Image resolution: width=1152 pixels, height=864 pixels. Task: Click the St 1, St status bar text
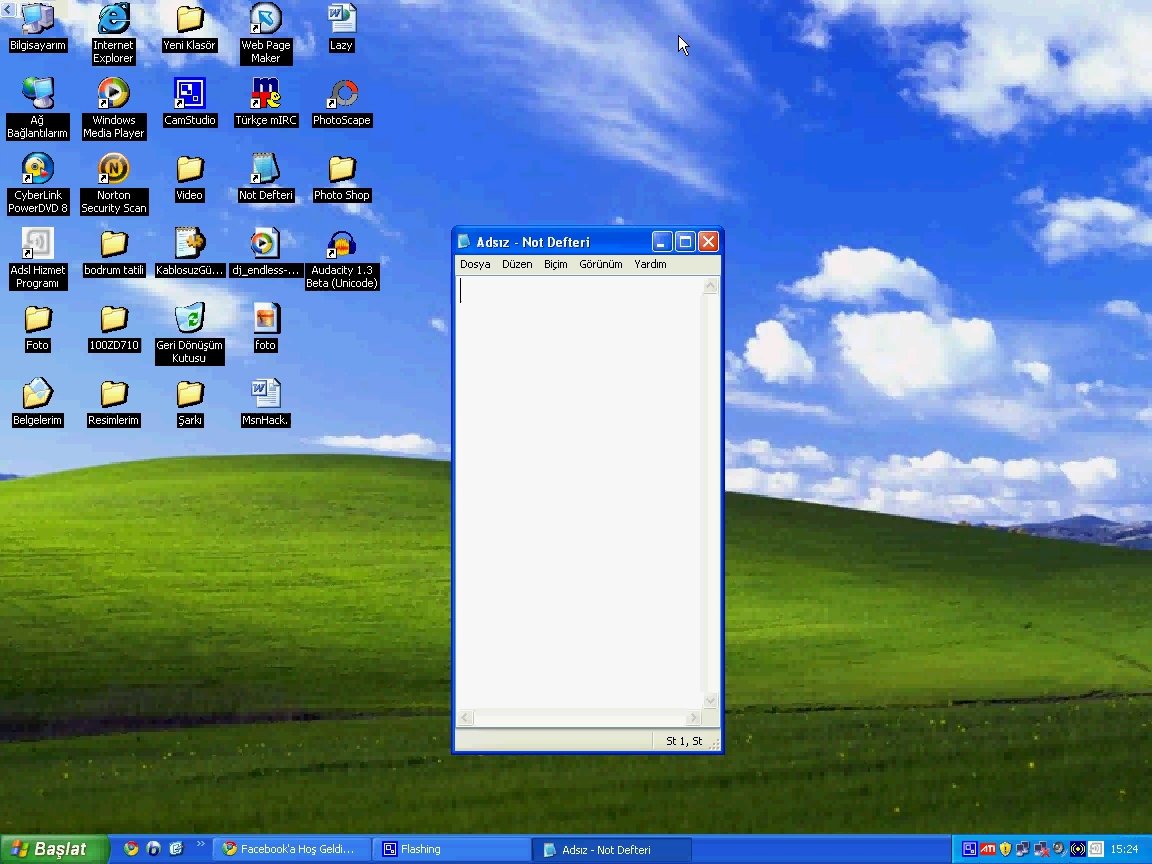click(684, 741)
